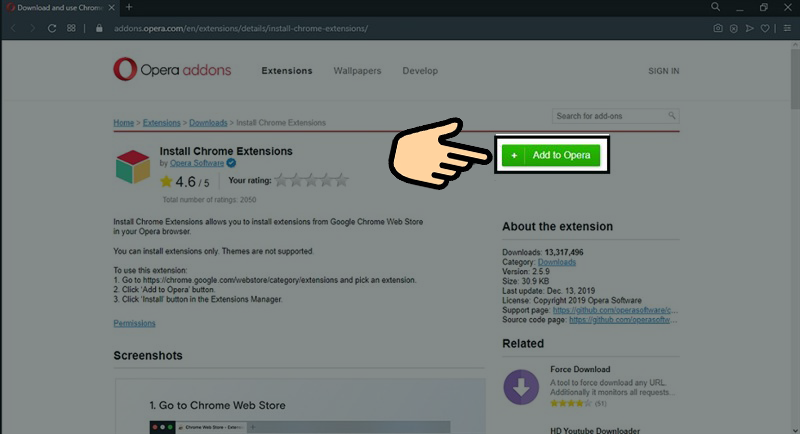Image resolution: width=800 pixels, height=434 pixels.
Task: Click the 'Version: 2.5.9' text
Action: pos(526,272)
